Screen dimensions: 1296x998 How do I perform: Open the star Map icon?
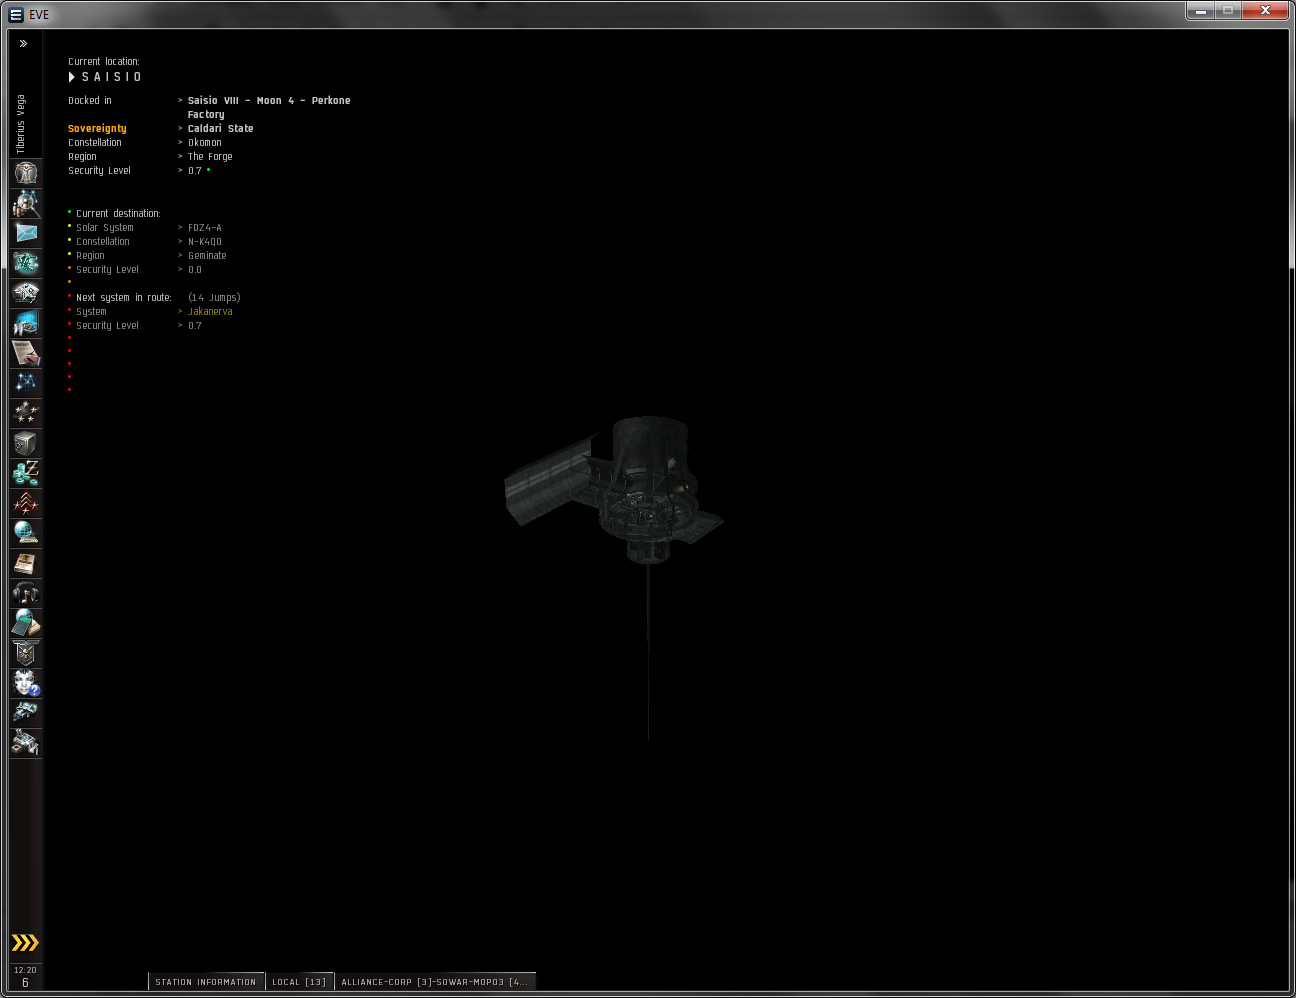[x=26, y=383]
